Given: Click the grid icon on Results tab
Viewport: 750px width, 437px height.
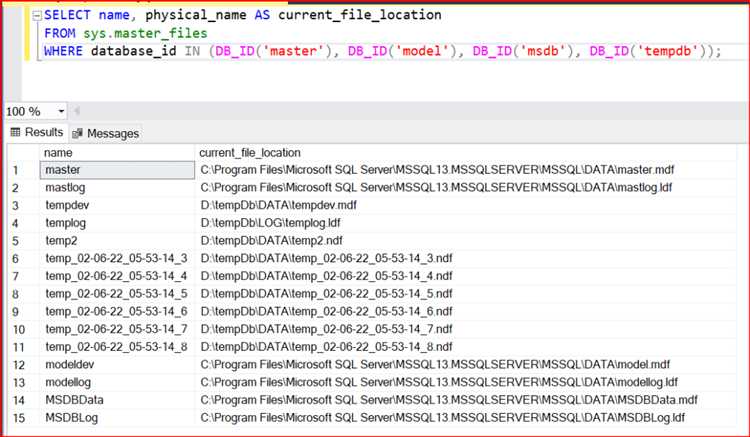Looking at the screenshot, I should 15,132.
